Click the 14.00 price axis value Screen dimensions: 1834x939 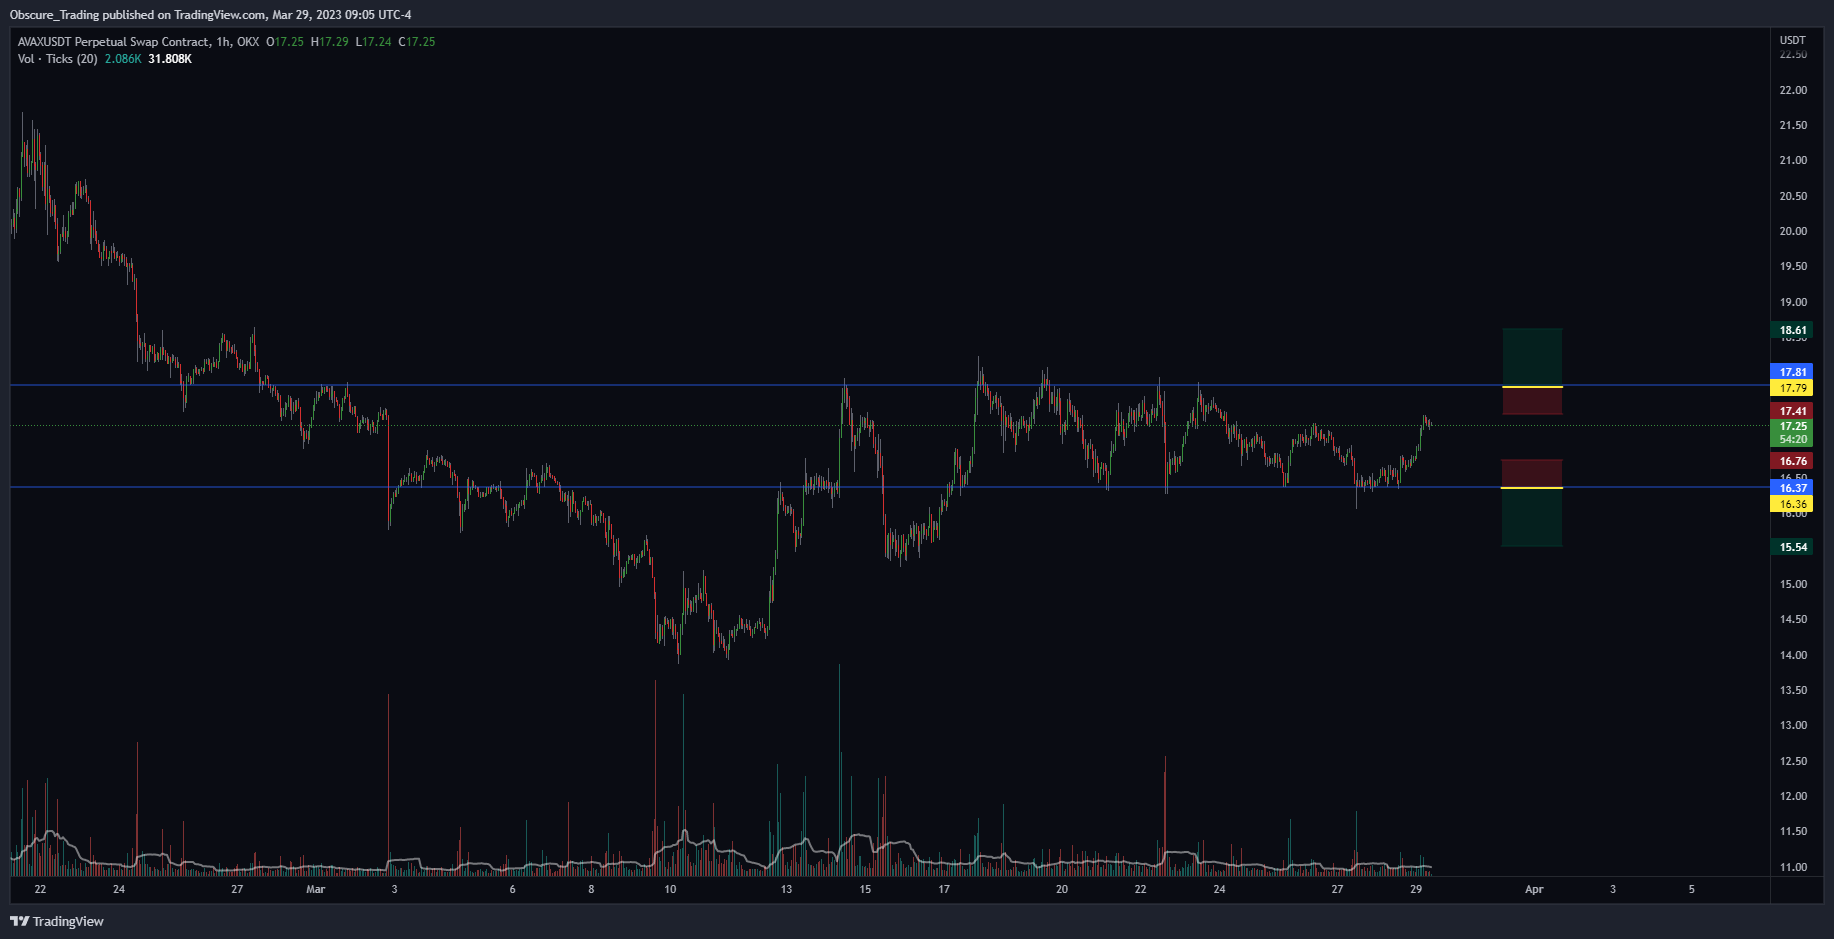(x=1793, y=655)
